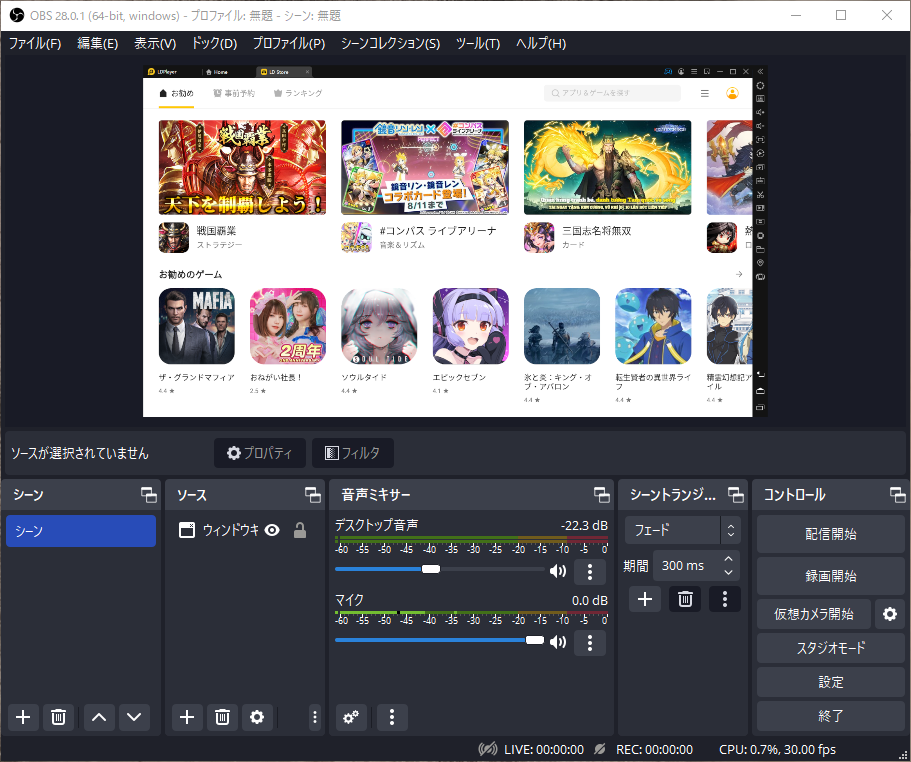911x762 pixels.
Task: Open the シーンコレクション(S) menu
Action: 390,43
